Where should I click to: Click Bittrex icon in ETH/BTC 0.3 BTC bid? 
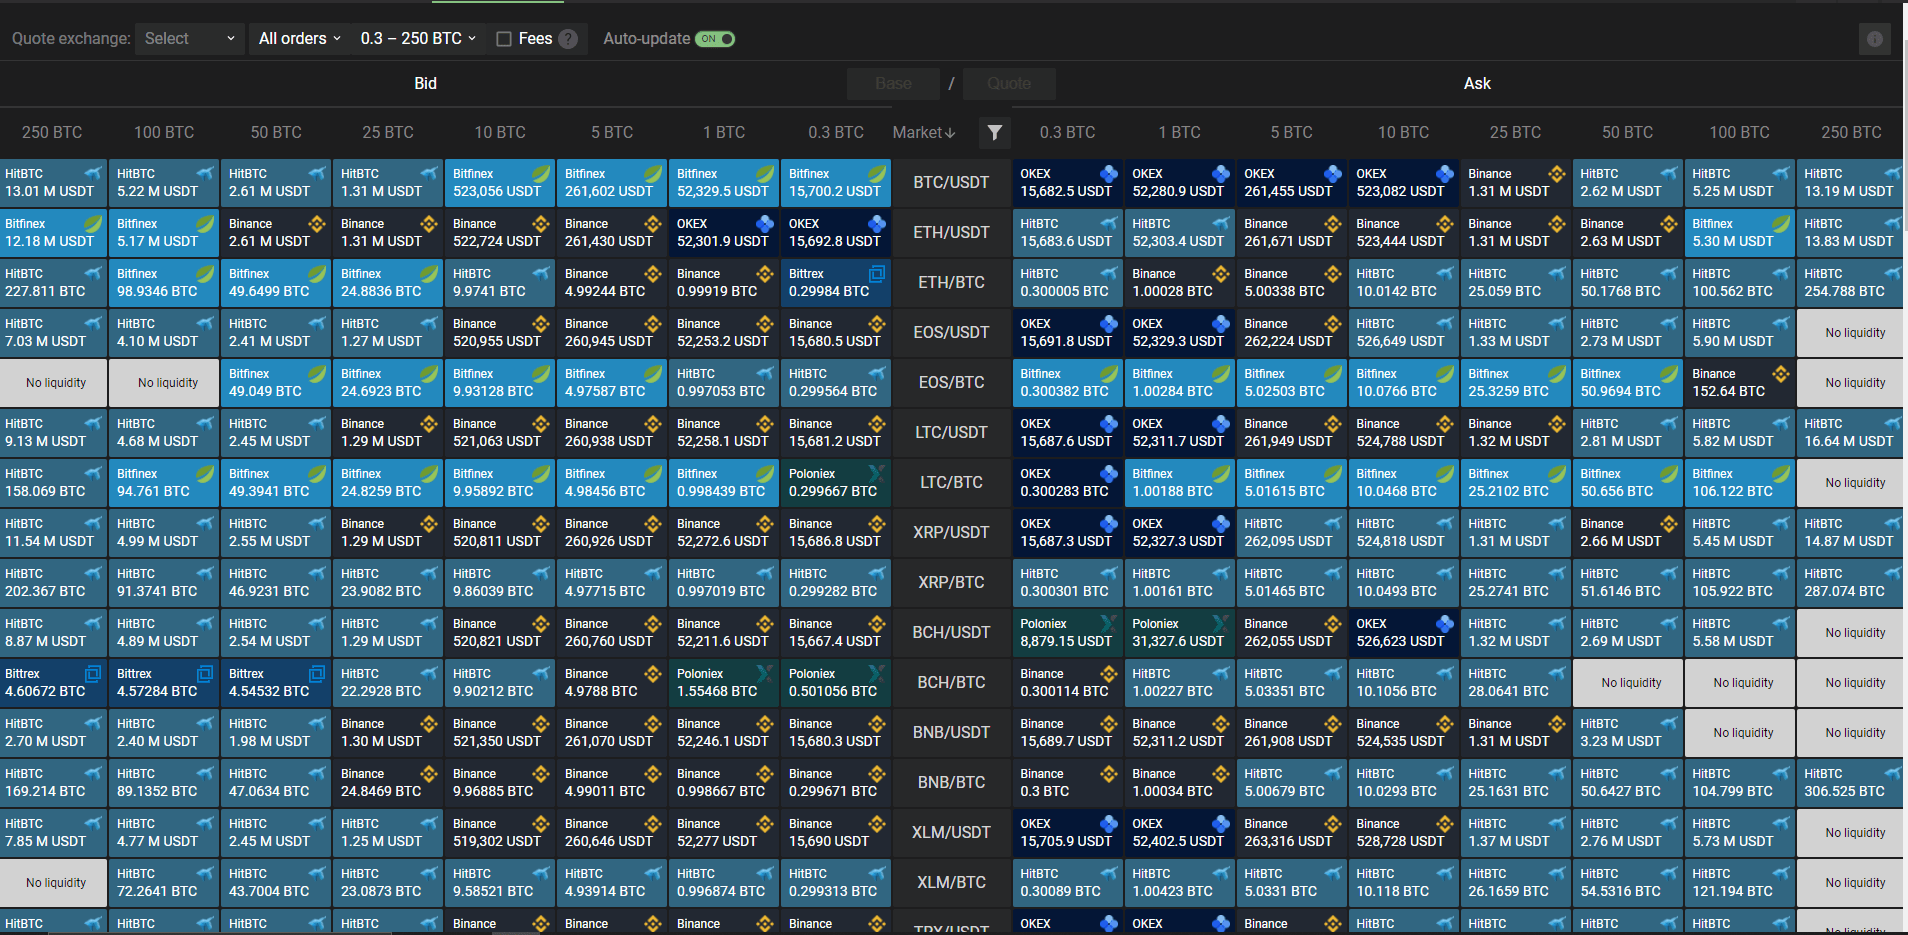876,274
